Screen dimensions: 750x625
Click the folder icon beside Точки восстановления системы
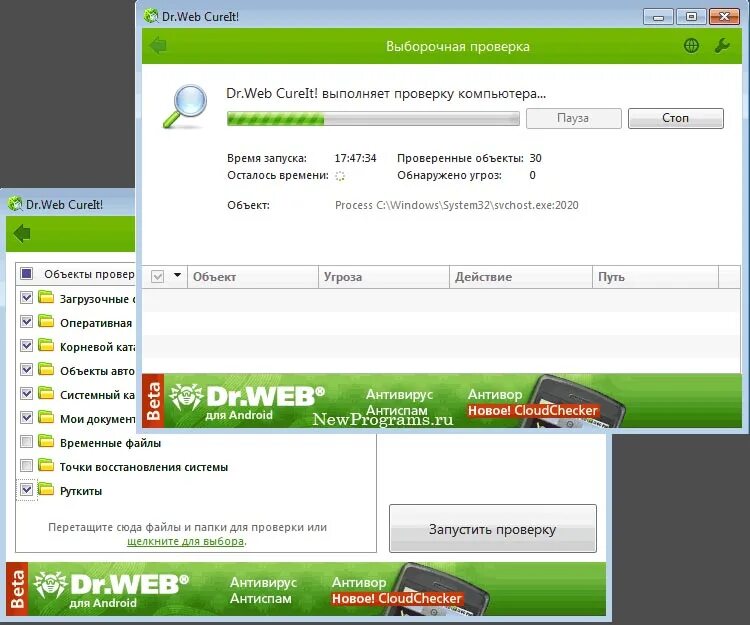[x=46, y=465]
